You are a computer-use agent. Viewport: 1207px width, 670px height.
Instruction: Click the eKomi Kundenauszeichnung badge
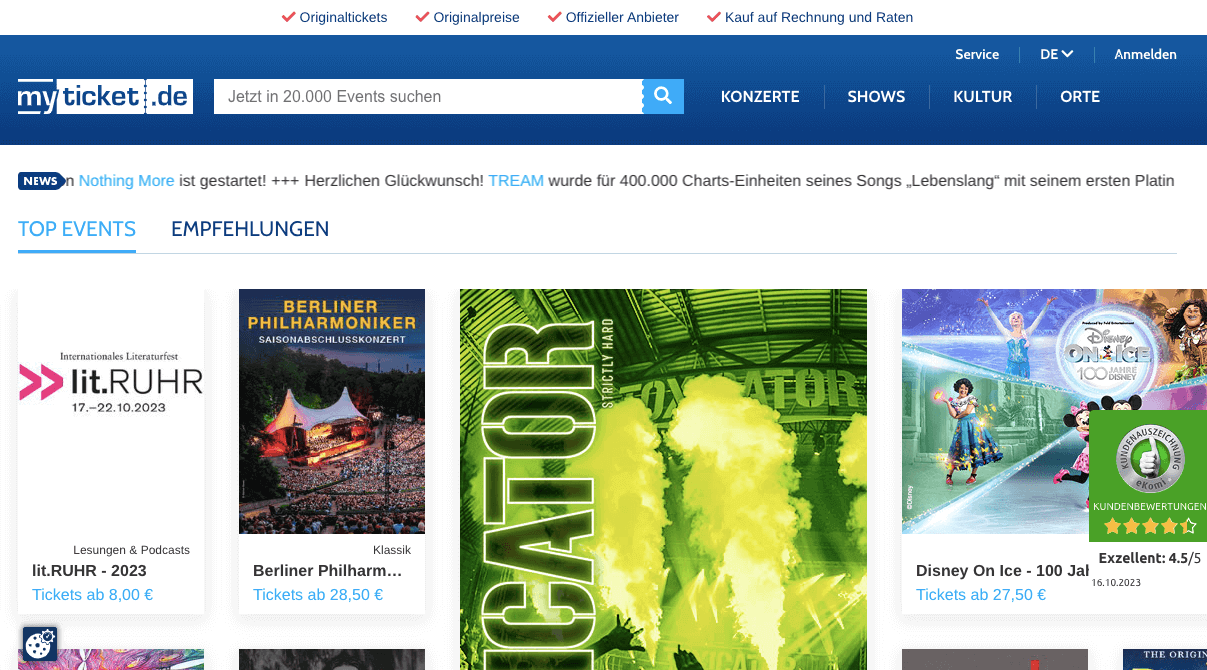(x=1148, y=461)
